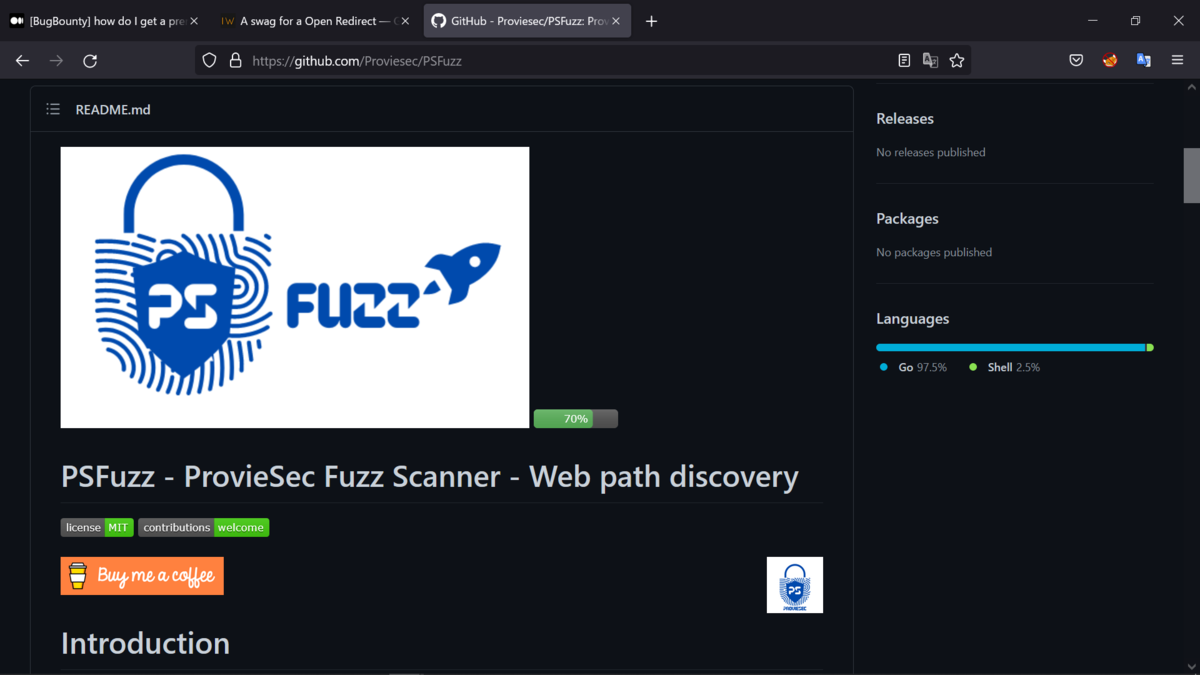The height and width of the screenshot is (675, 1200).
Task: Open the Firefox application menu
Action: [x=1177, y=61]
